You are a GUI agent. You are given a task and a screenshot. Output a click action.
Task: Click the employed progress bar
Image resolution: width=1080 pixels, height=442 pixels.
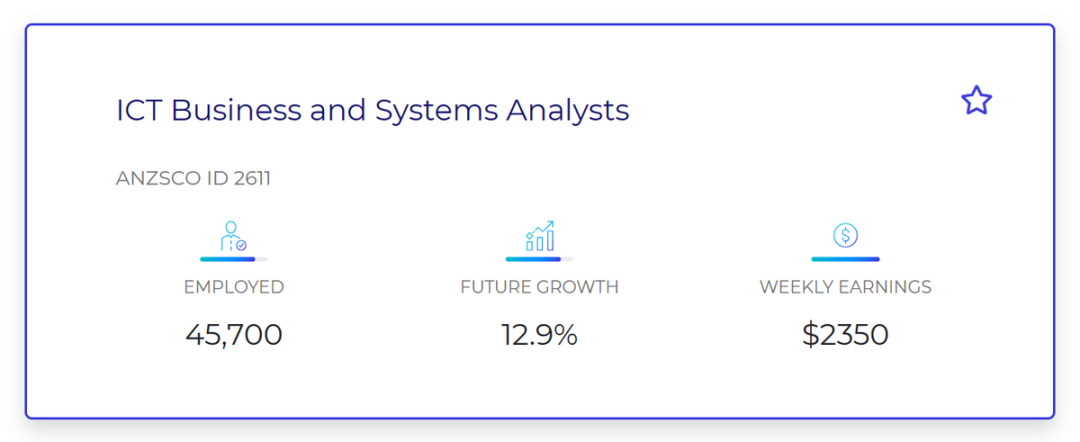[233, 259]
